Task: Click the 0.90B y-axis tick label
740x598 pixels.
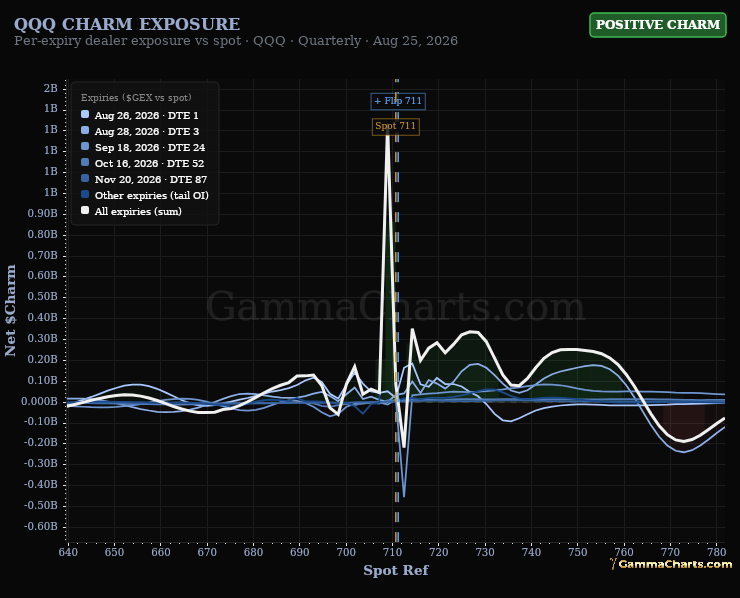Action: tap(42, 213)
